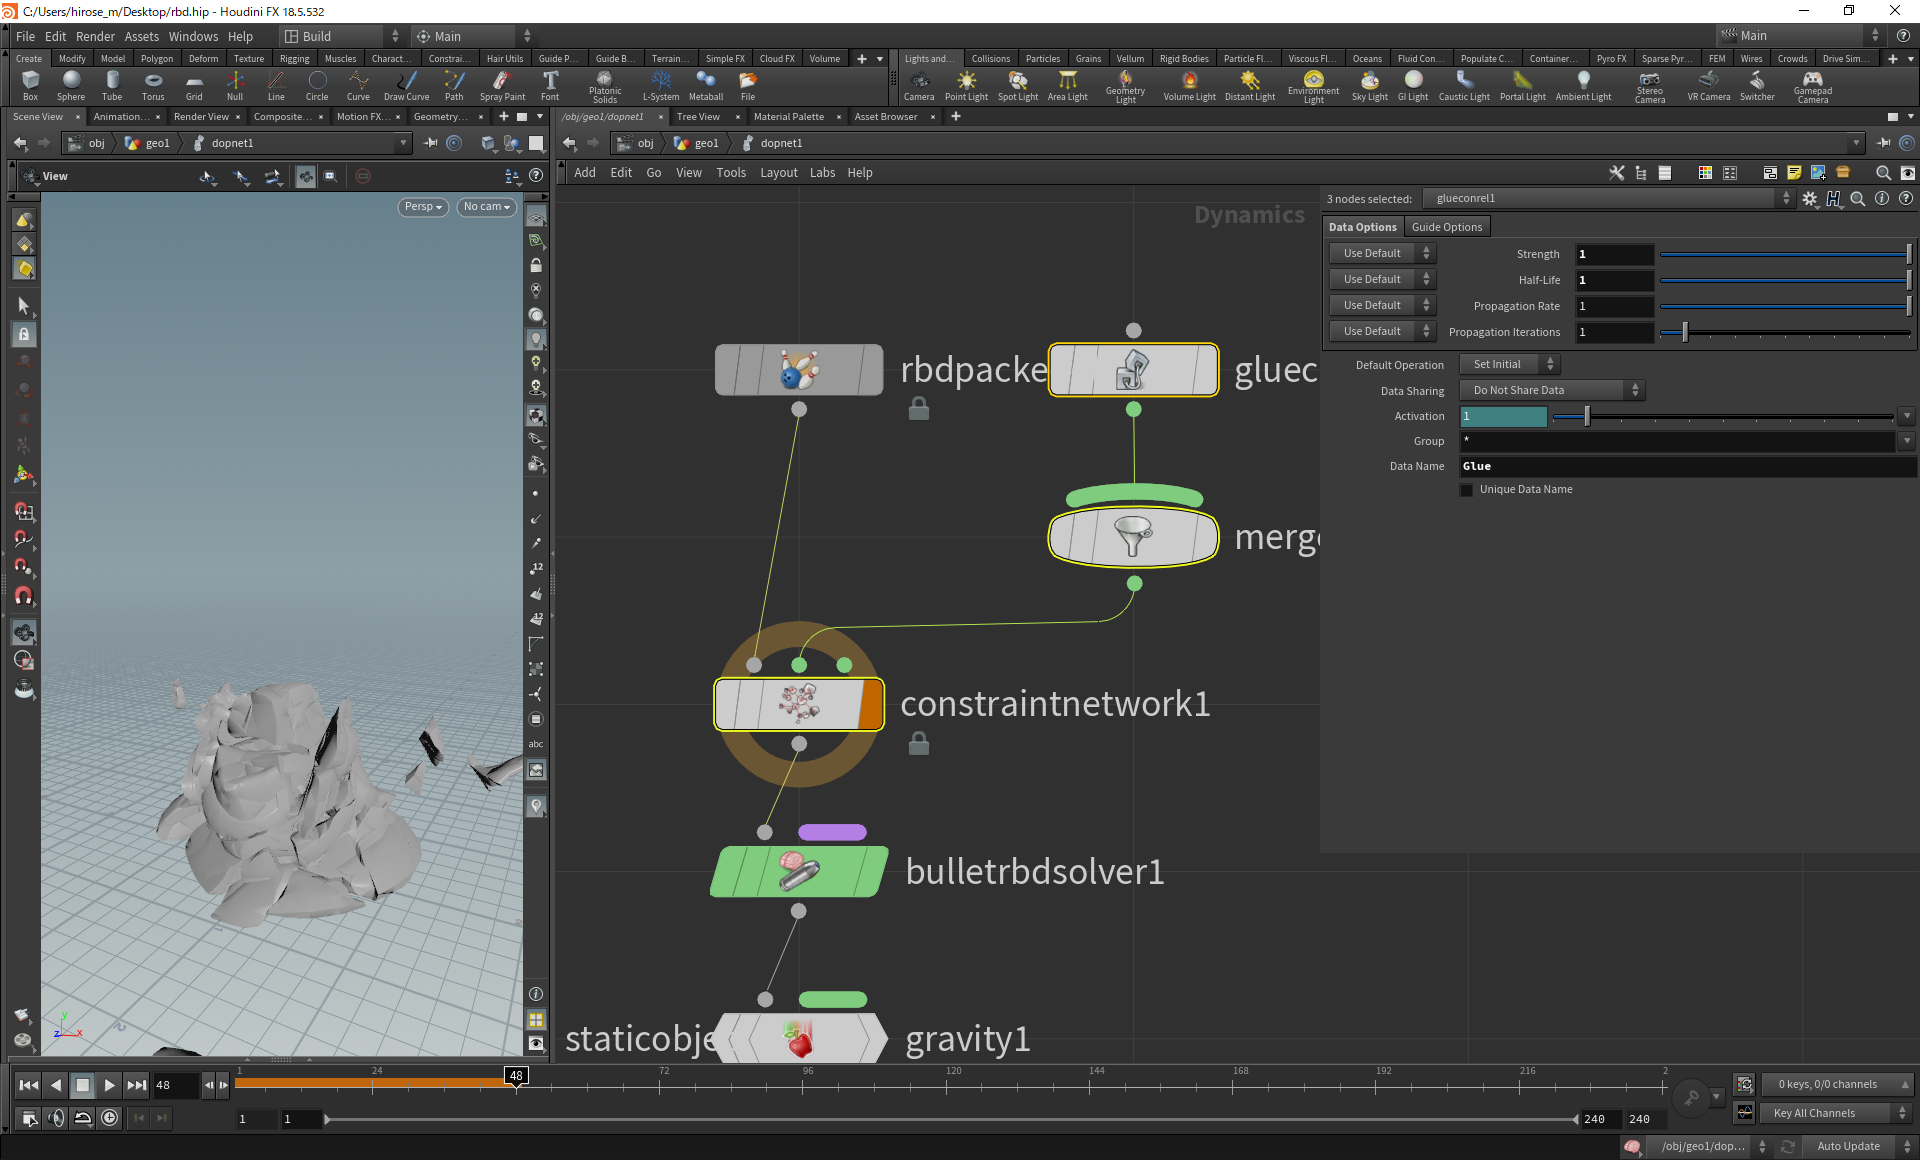Open Half-Life Use Default dropdown

[x=1382, y=280]
